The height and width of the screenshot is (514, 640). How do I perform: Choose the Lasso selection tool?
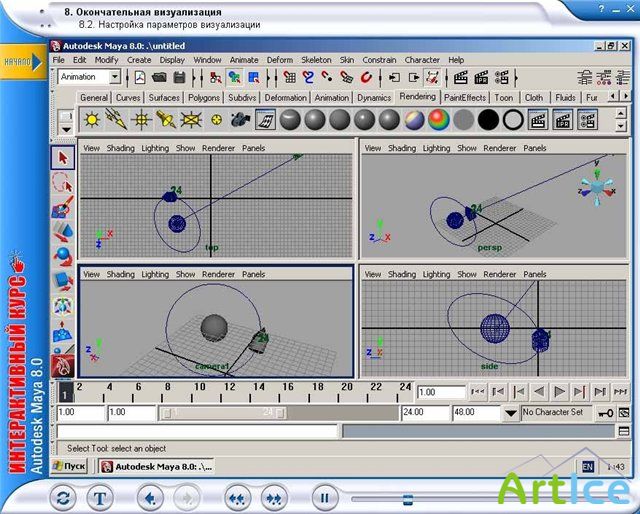point(63,182)
